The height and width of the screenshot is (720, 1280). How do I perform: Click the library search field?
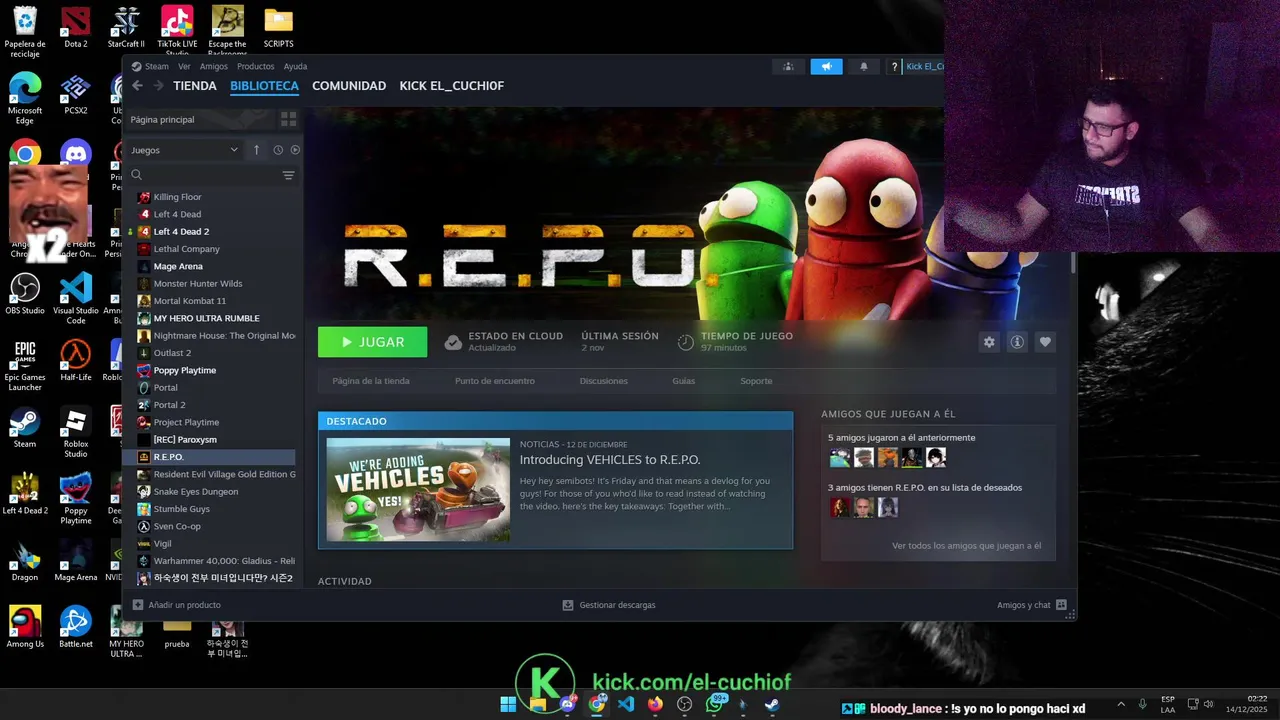click(x=210, y=175)
